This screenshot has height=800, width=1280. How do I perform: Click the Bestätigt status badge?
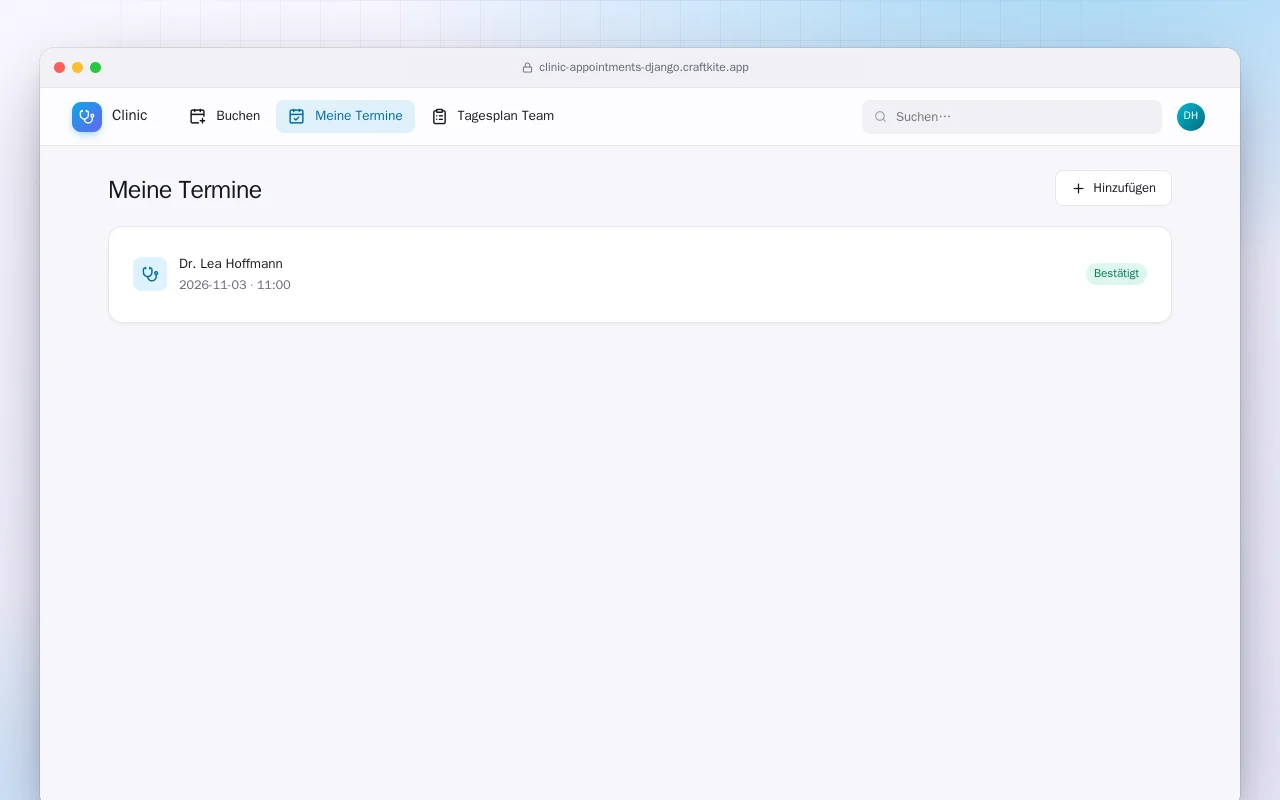(x=1116, y=274)
